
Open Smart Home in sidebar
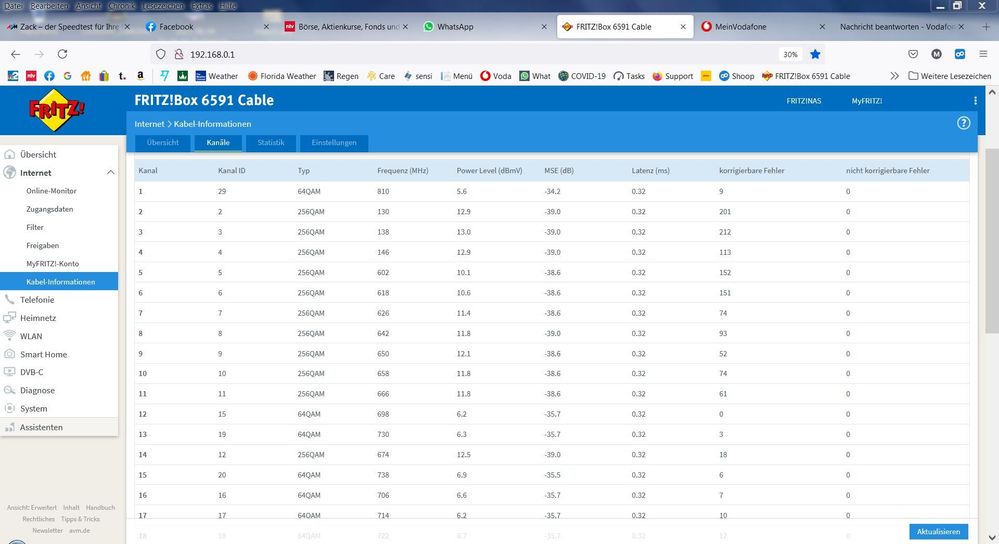click(x=43, y=354)
